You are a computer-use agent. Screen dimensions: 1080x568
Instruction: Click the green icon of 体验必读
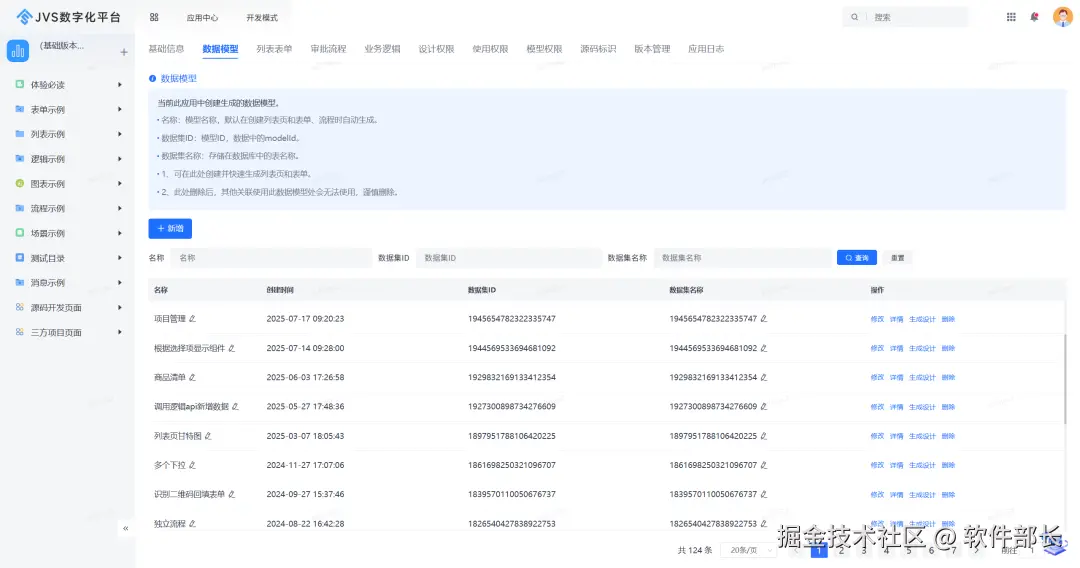point(19,84)
